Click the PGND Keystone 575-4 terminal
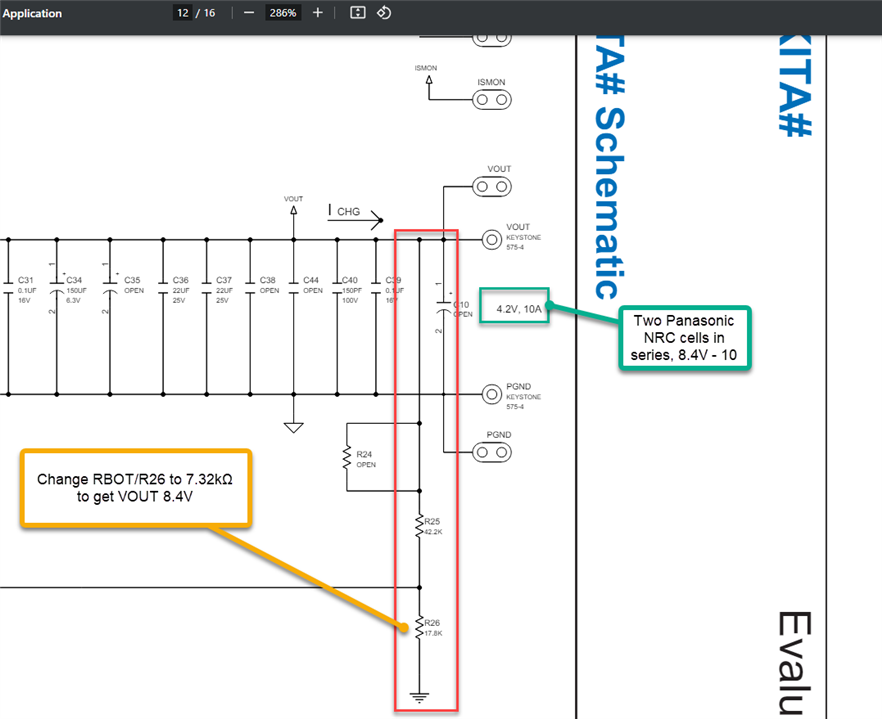This screenshot has width=882, height=719. 492,394
